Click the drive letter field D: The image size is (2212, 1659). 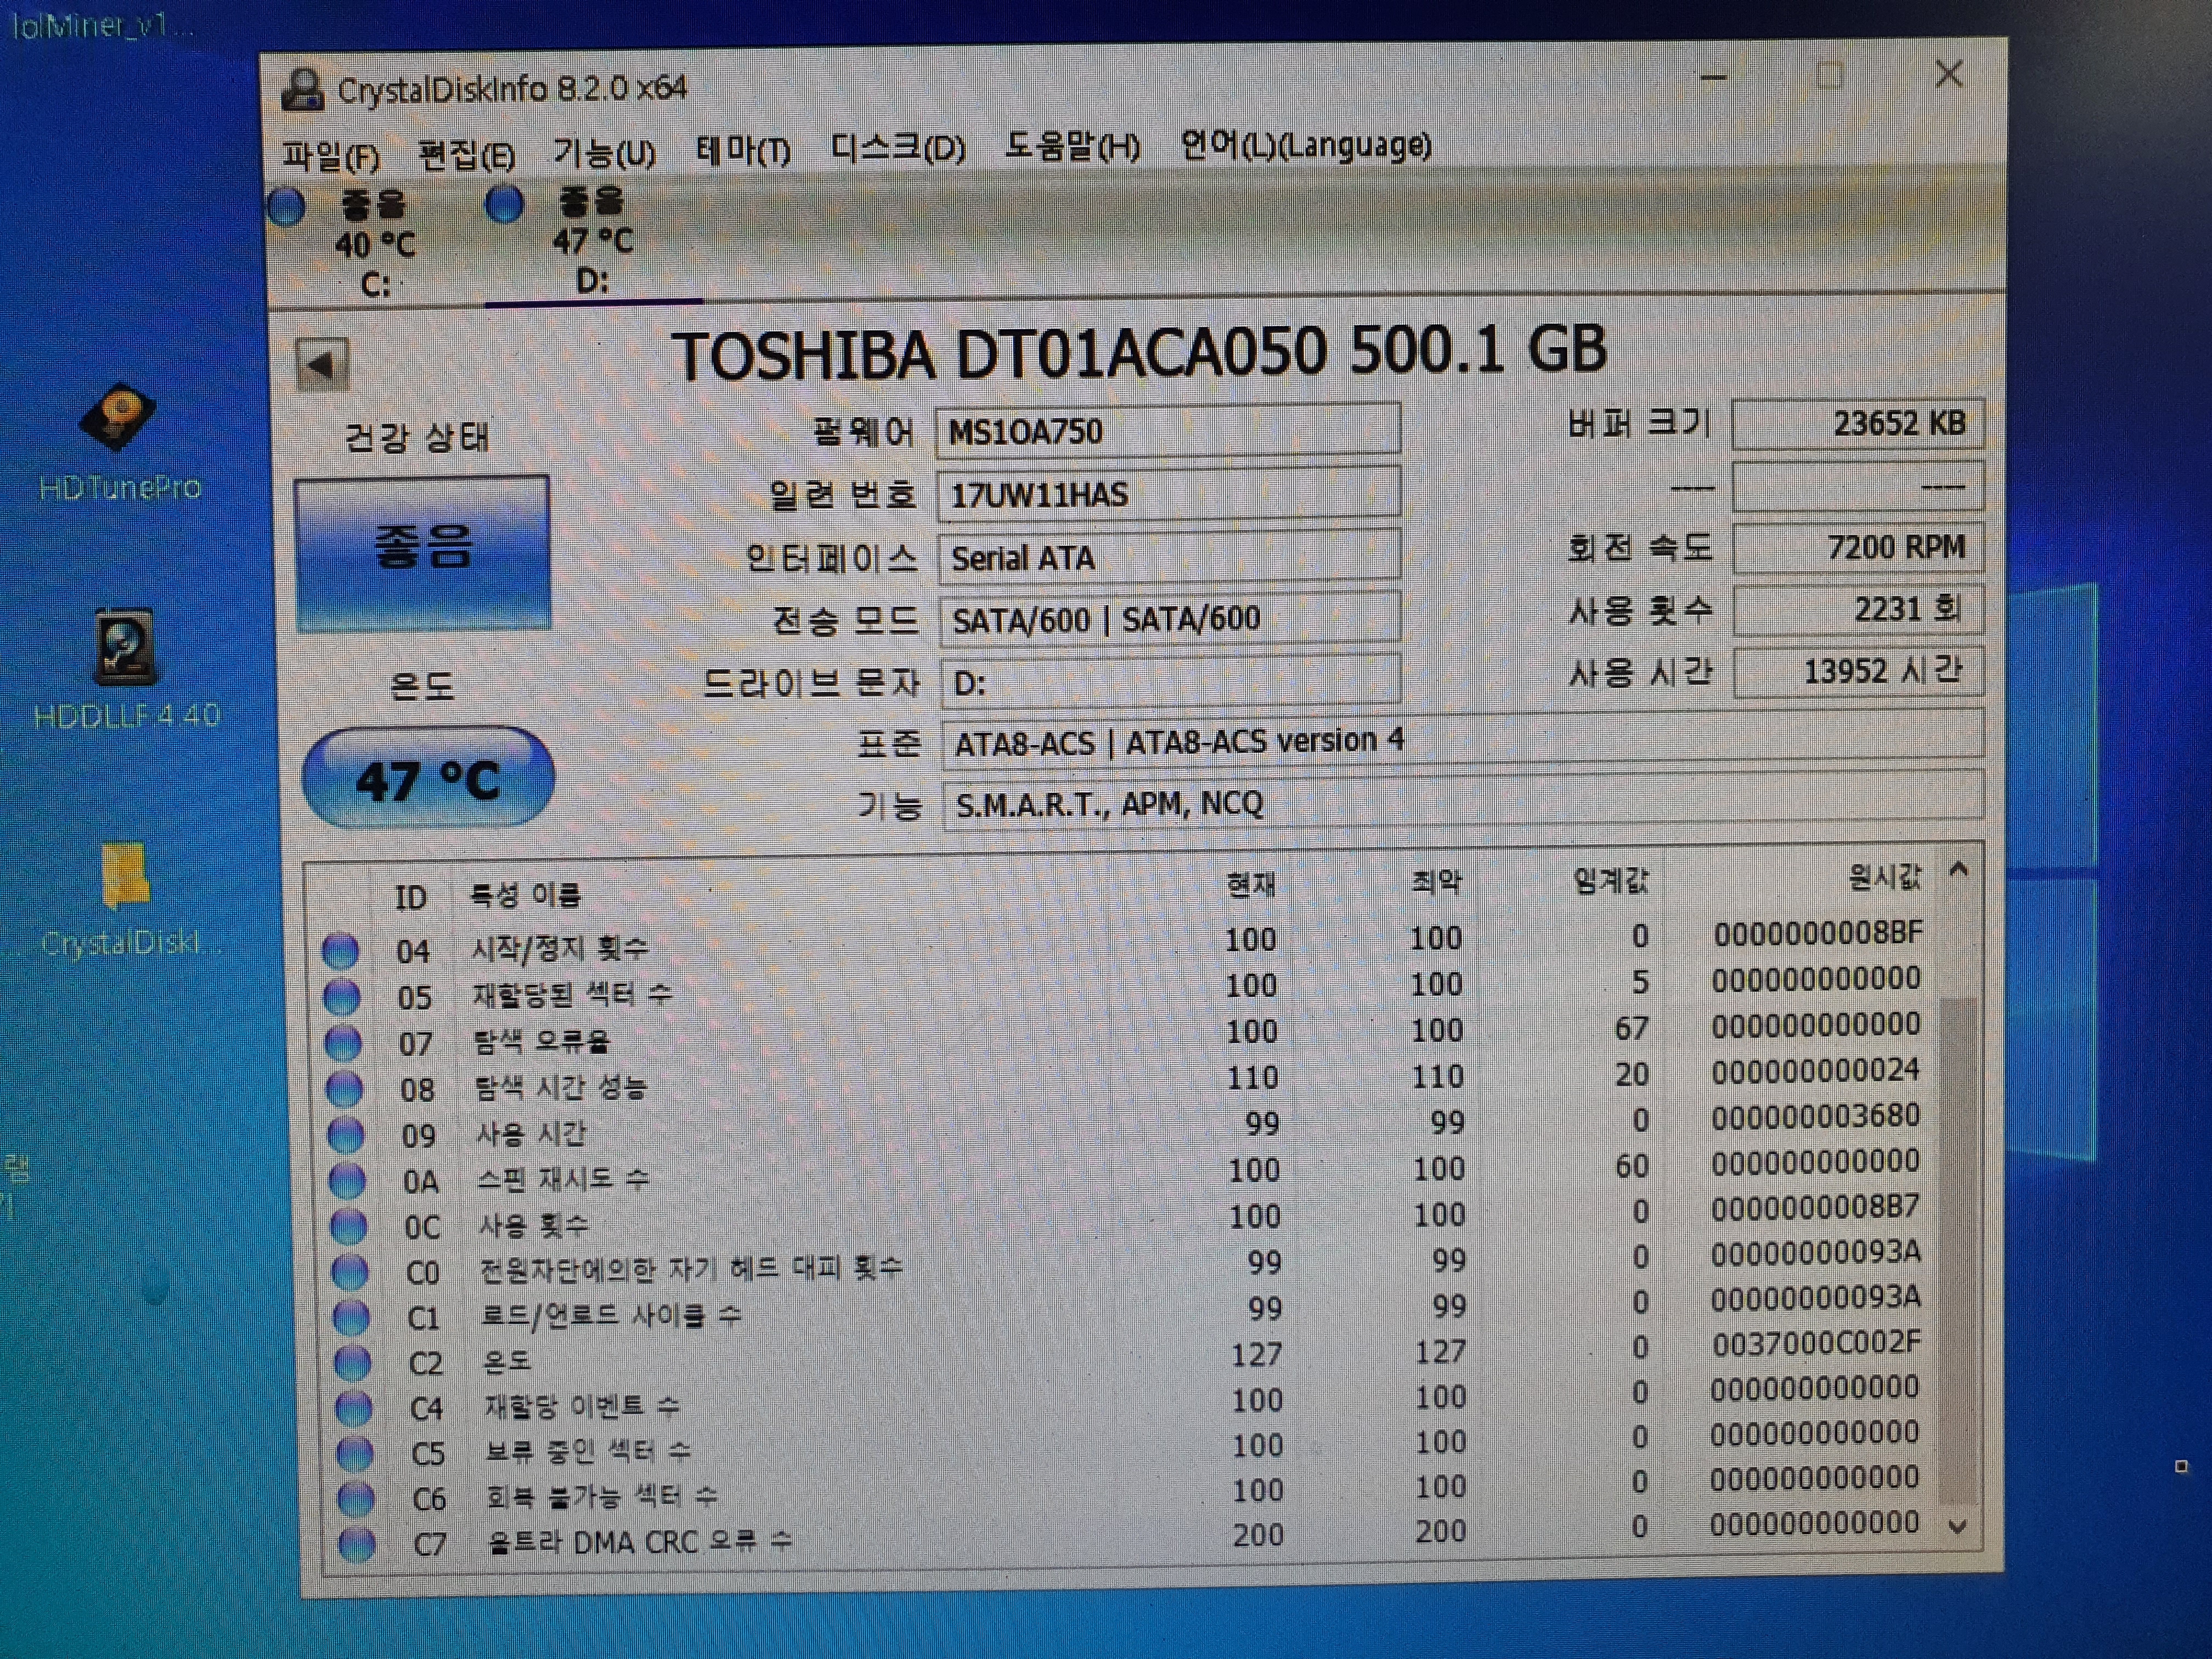pyautogui.click(x=1171, y=682)
